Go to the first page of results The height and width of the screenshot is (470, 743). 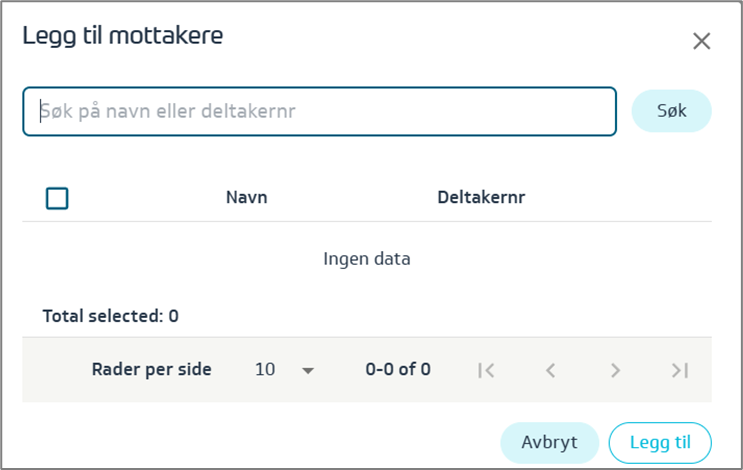click(486, 370)
